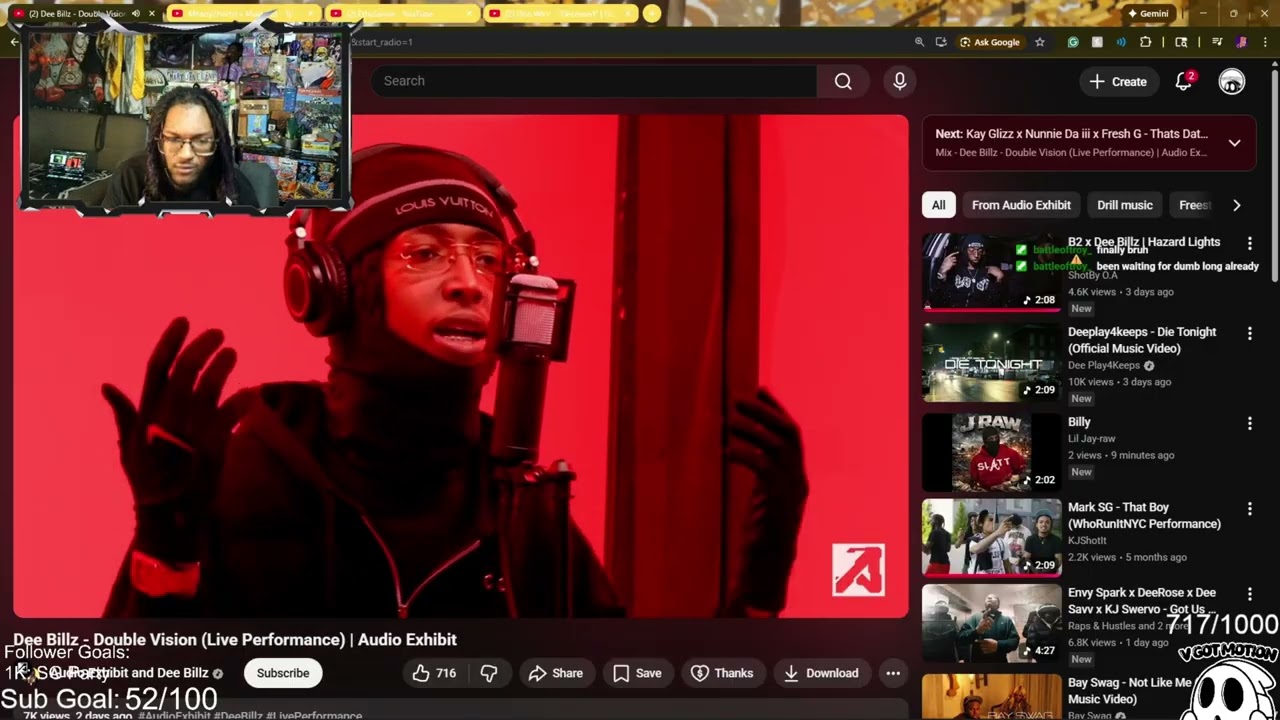Open the tab search icon in toolbar
Viewport: 1280px width, 720px height.
(x=1181, y=42)
